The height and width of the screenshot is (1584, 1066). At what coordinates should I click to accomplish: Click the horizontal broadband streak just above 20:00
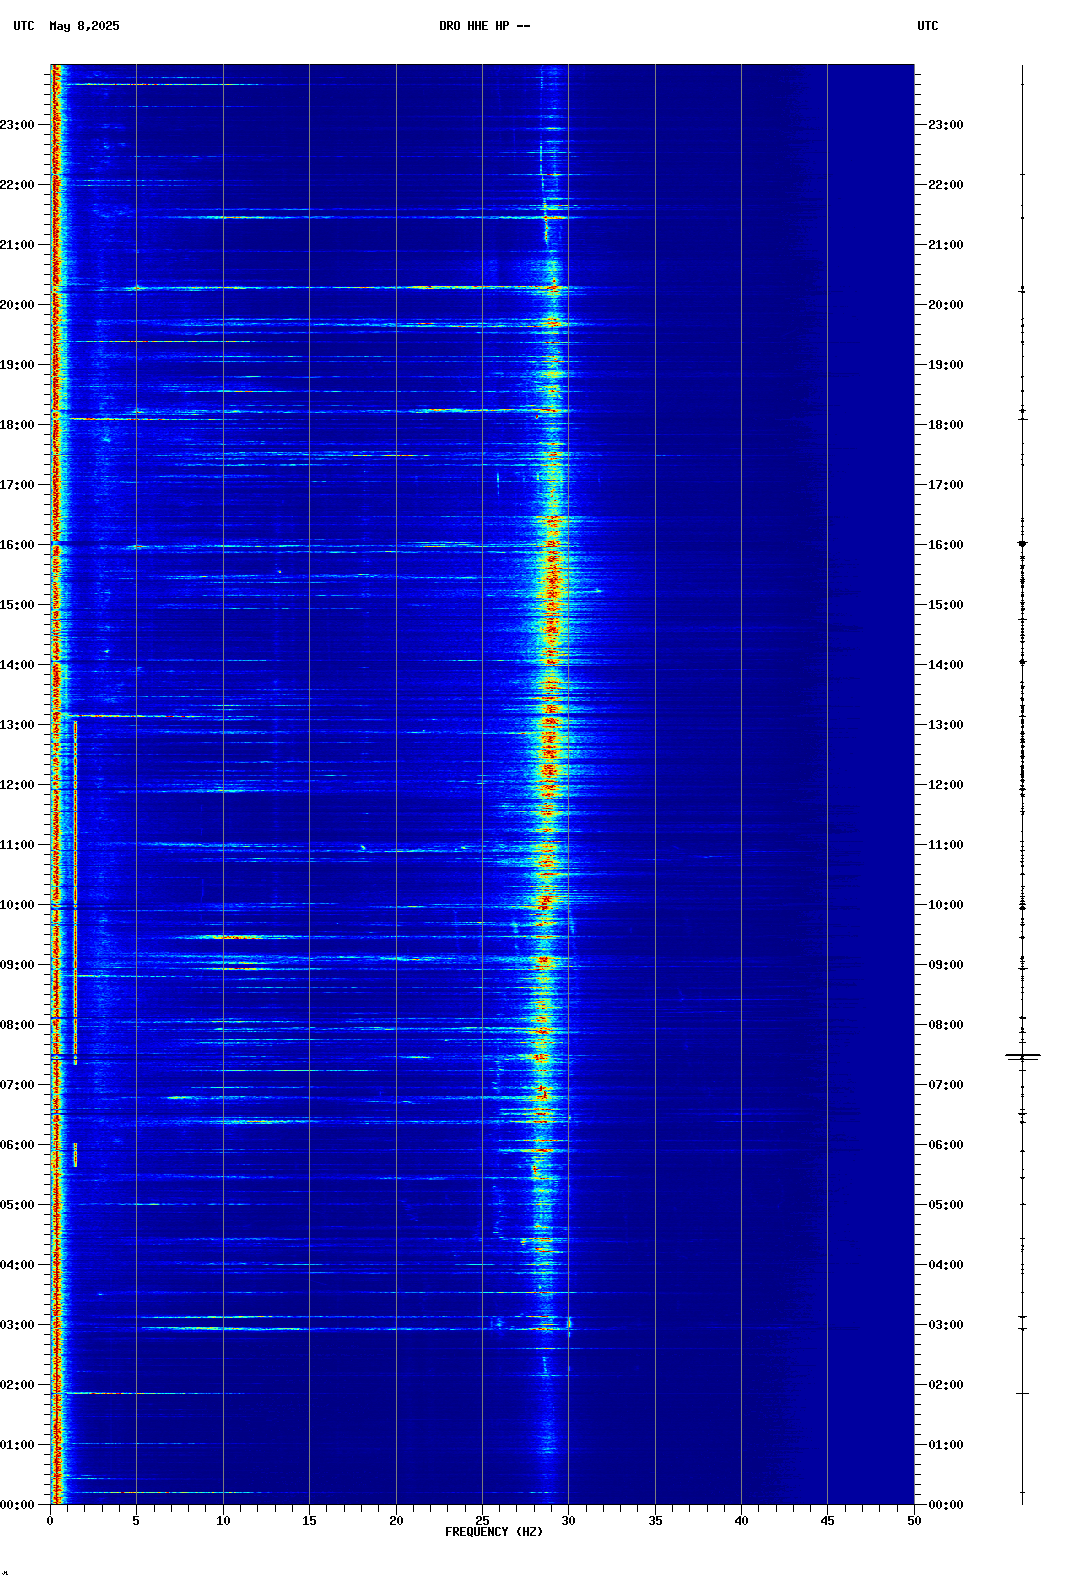340,288
